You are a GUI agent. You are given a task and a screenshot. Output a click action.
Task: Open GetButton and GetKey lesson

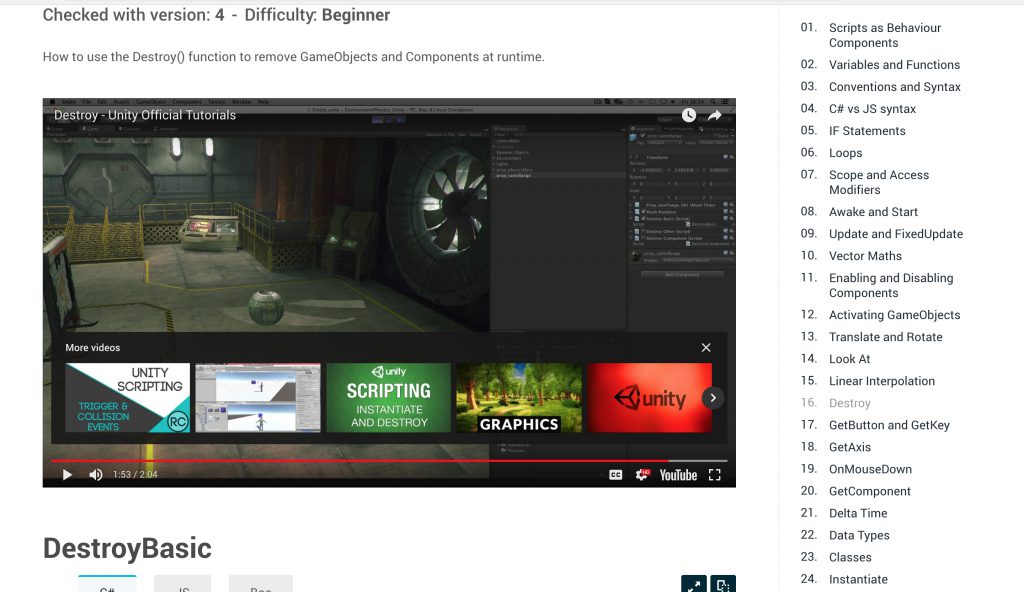889,425
